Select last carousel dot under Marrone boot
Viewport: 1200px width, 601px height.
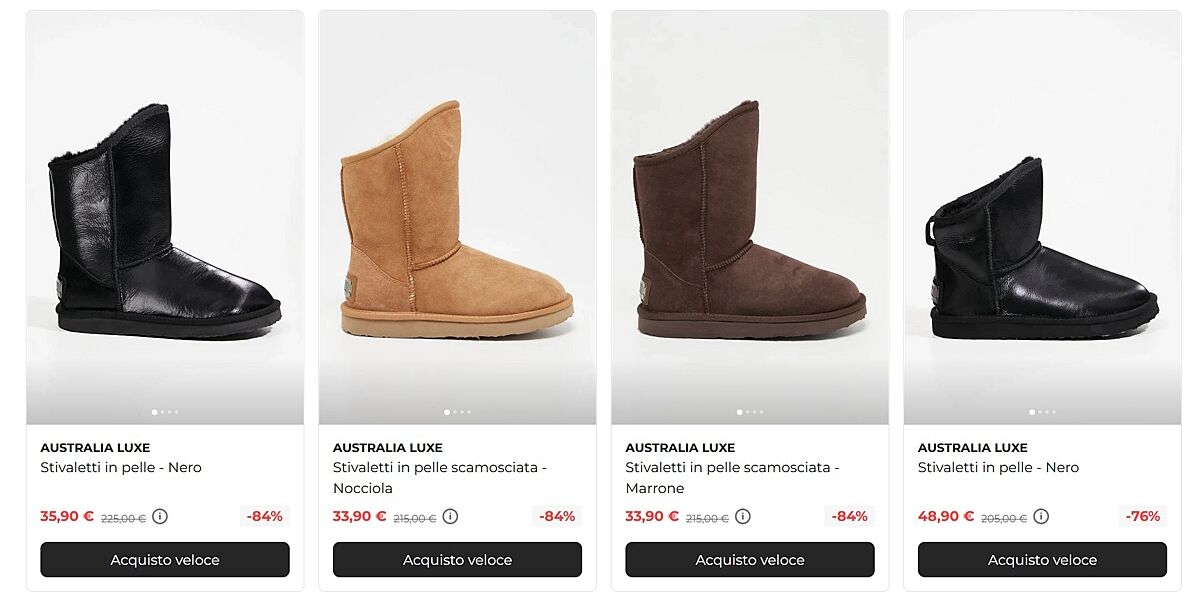[x=761, y=412]
